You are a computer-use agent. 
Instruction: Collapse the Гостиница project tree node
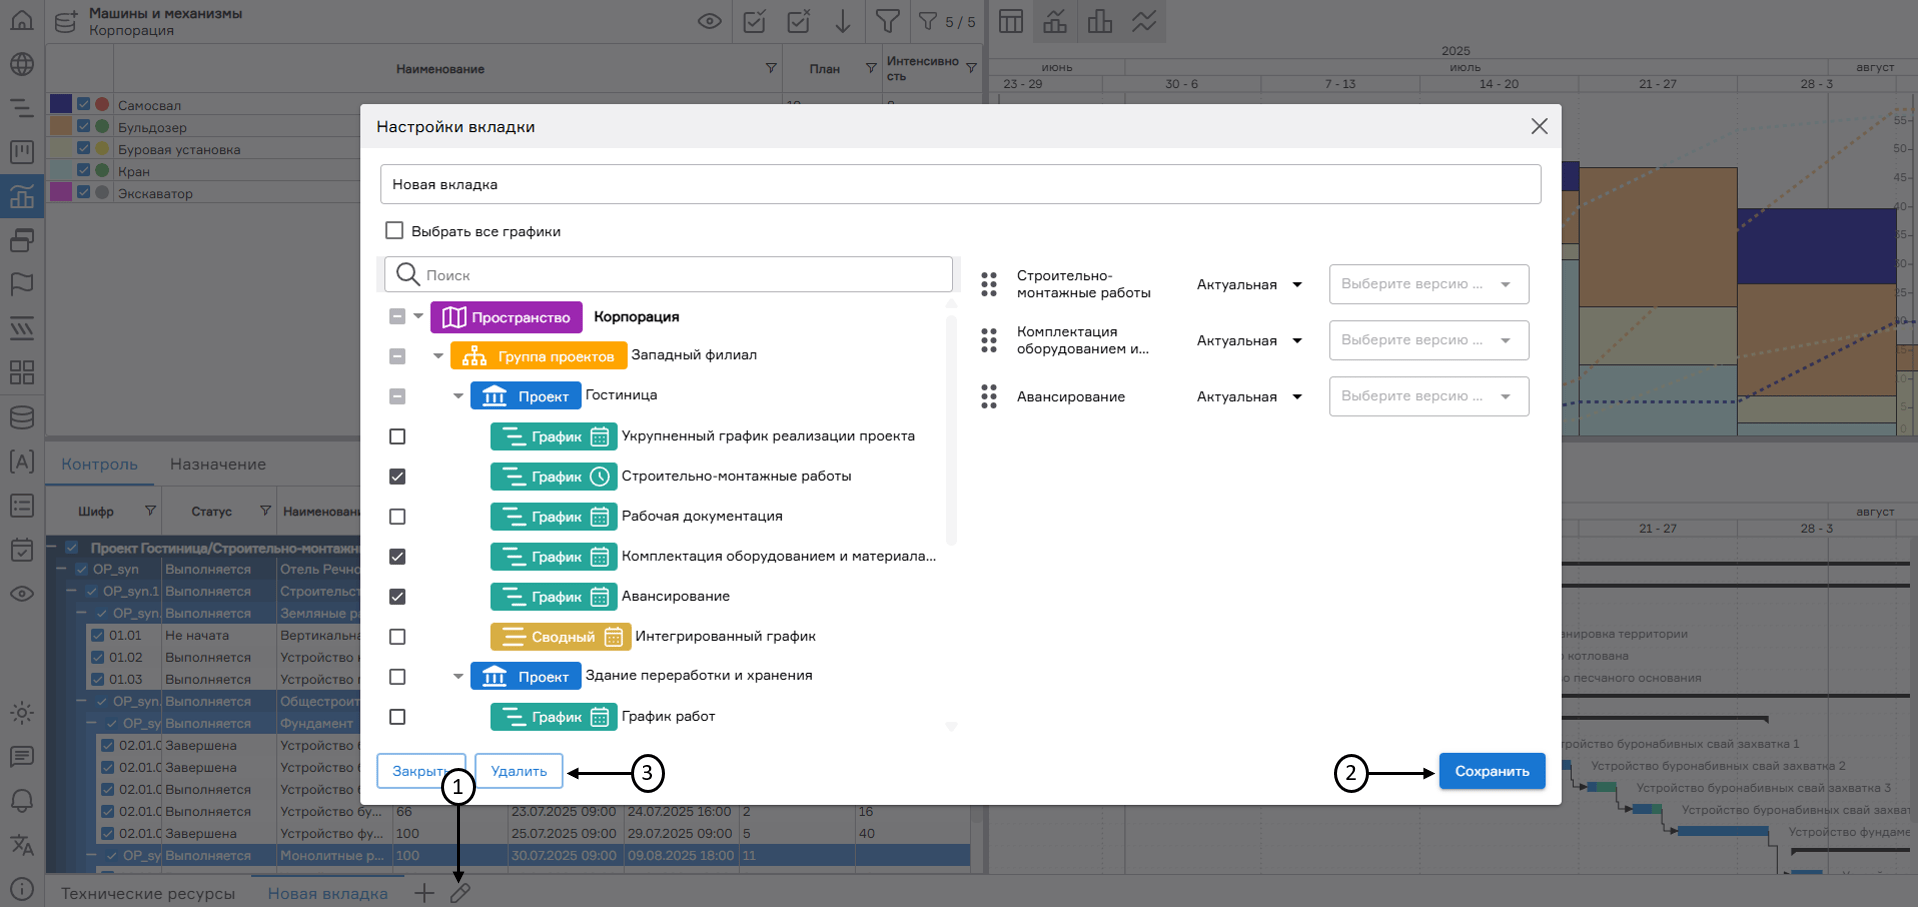(x=458, y=396)
